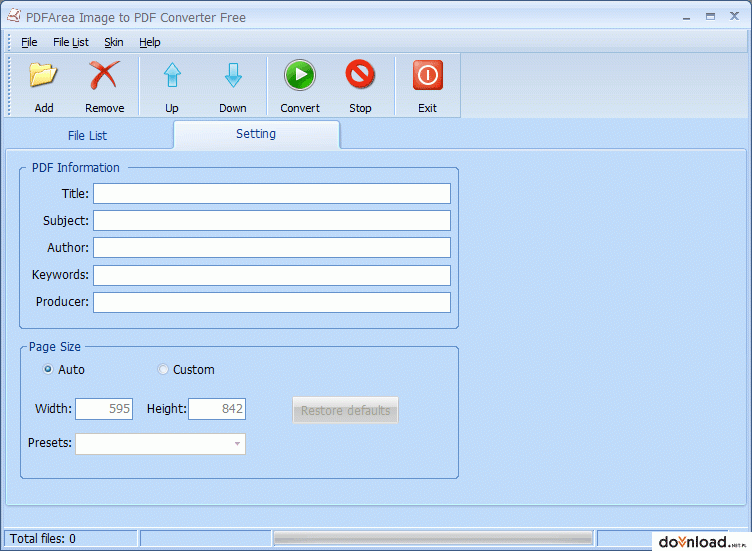752x551 pixels.
Task: Click the Remove red X icon
Action: (x=104, y=75)
